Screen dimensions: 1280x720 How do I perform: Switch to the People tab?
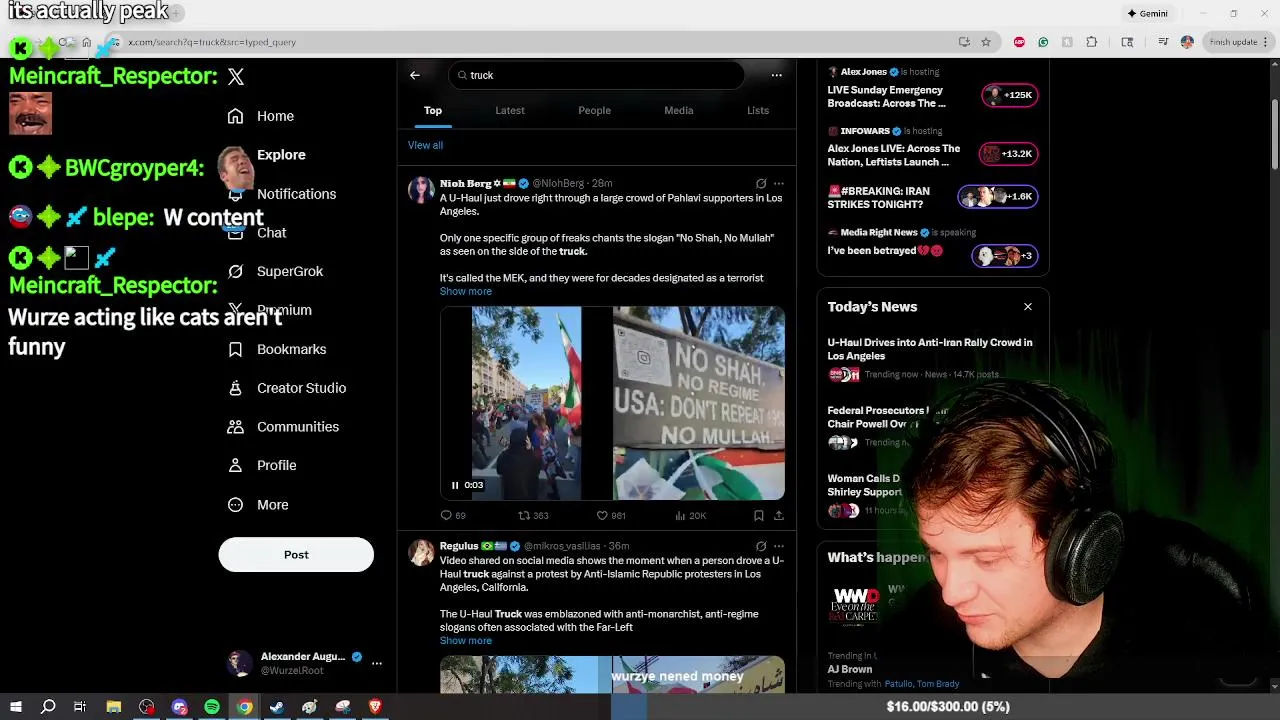click(594, 111)
